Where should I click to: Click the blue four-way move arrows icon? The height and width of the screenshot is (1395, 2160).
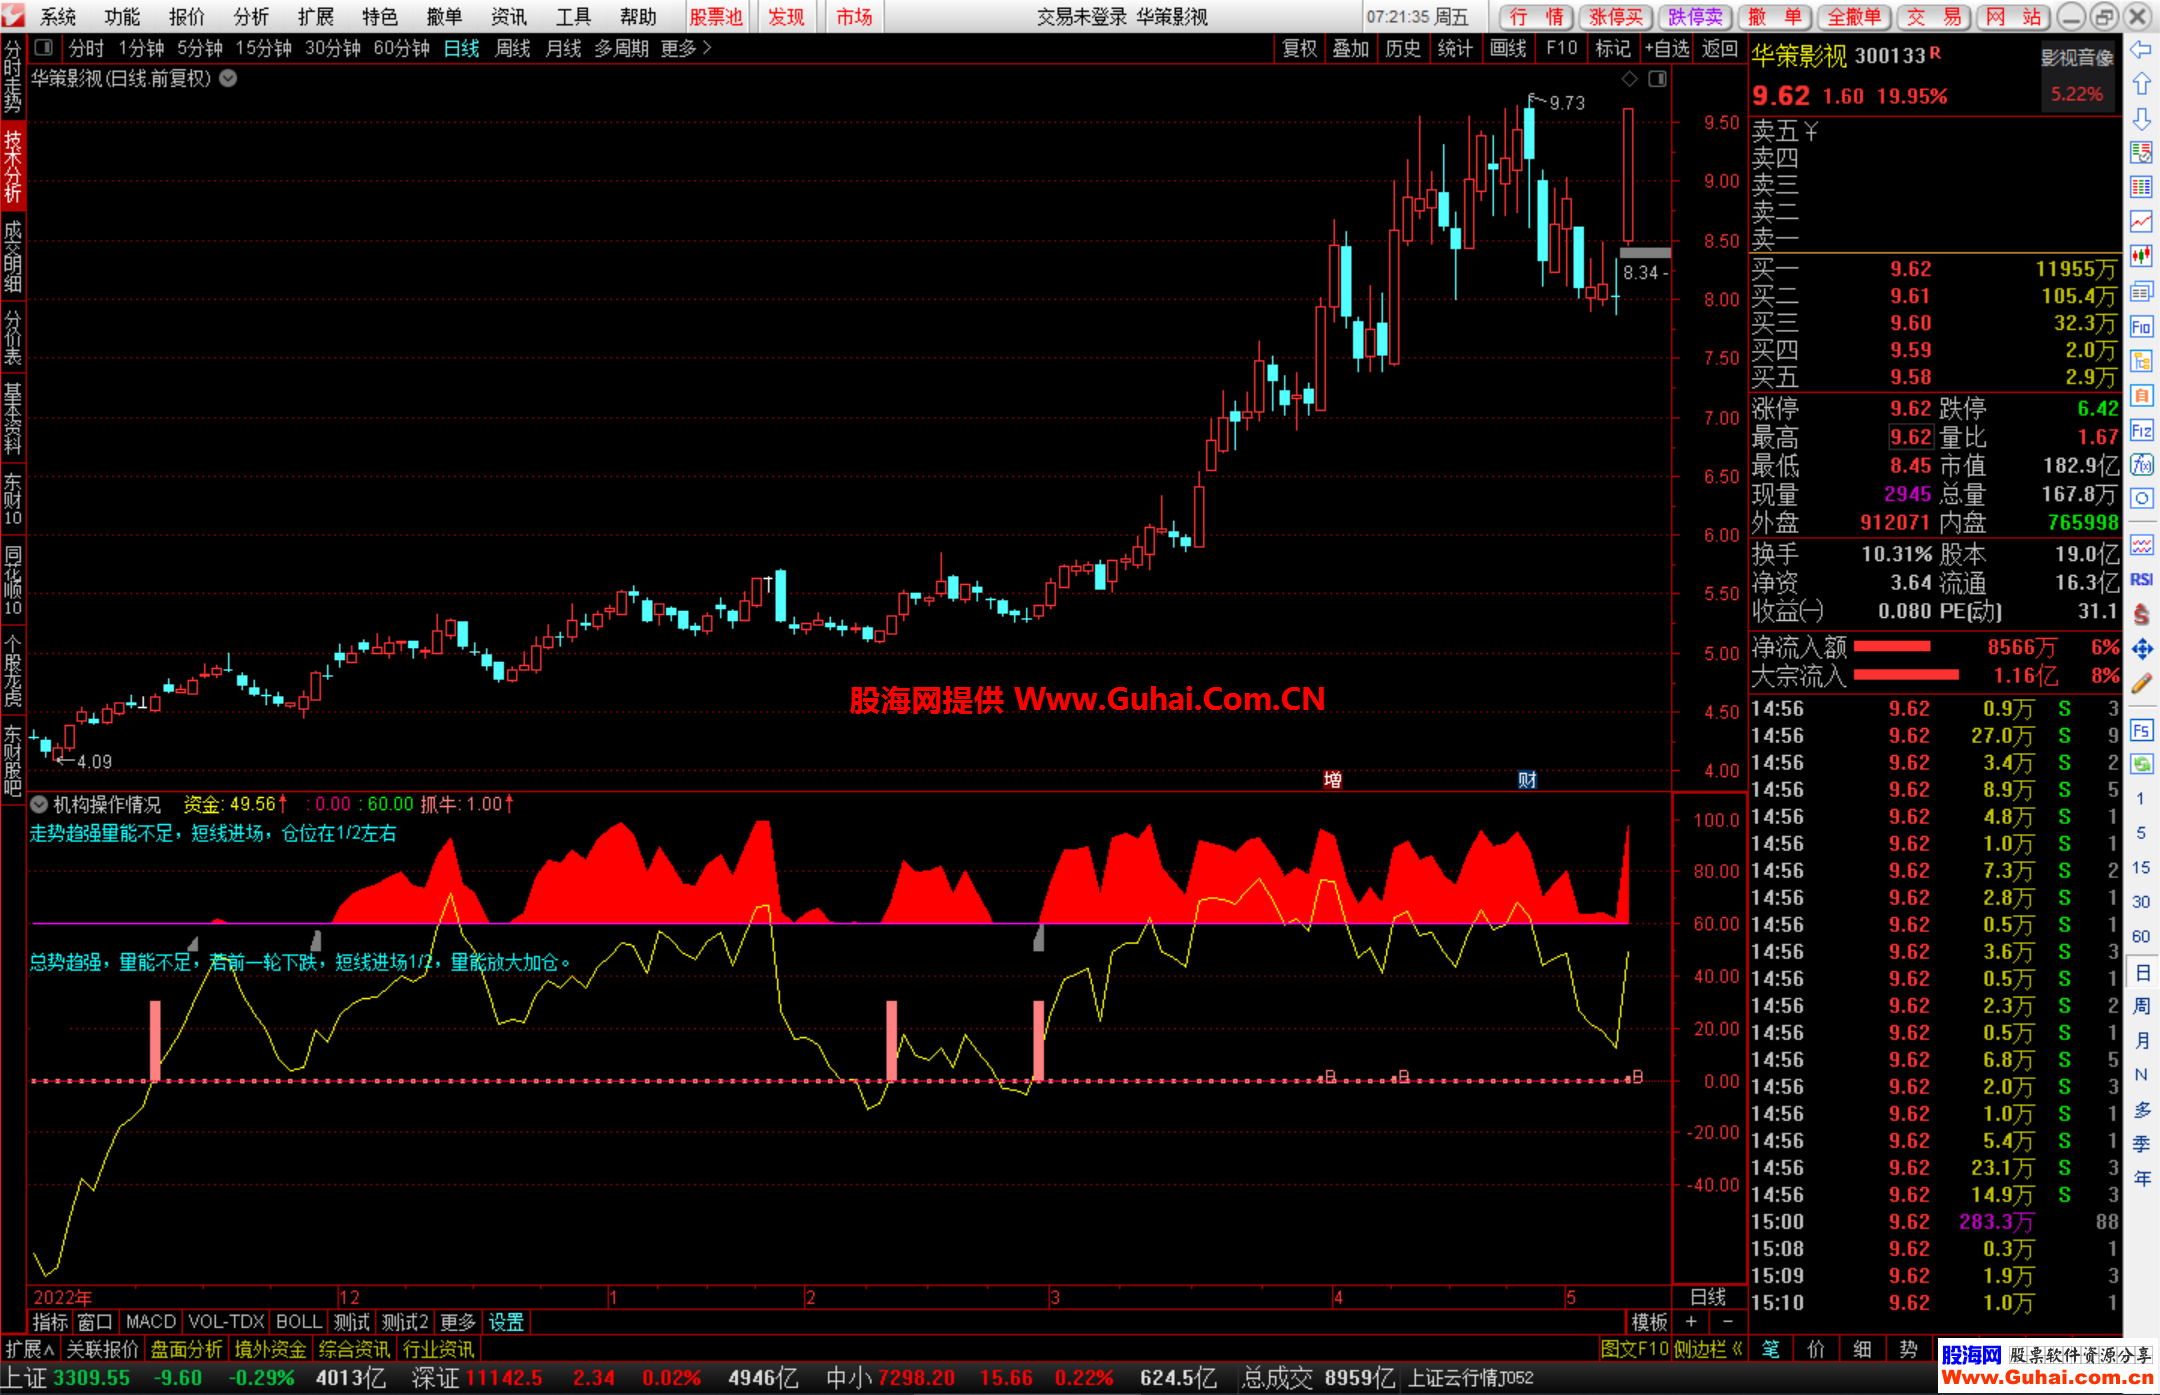point(2141,649)
